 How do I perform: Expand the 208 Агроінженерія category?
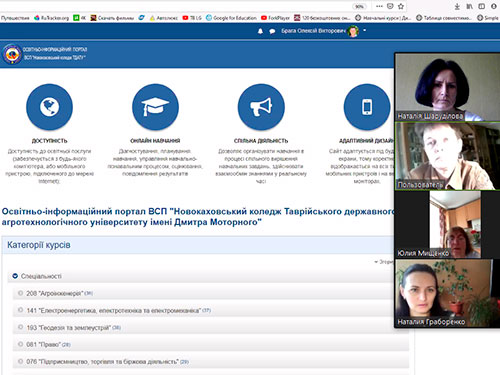[20, 293]
